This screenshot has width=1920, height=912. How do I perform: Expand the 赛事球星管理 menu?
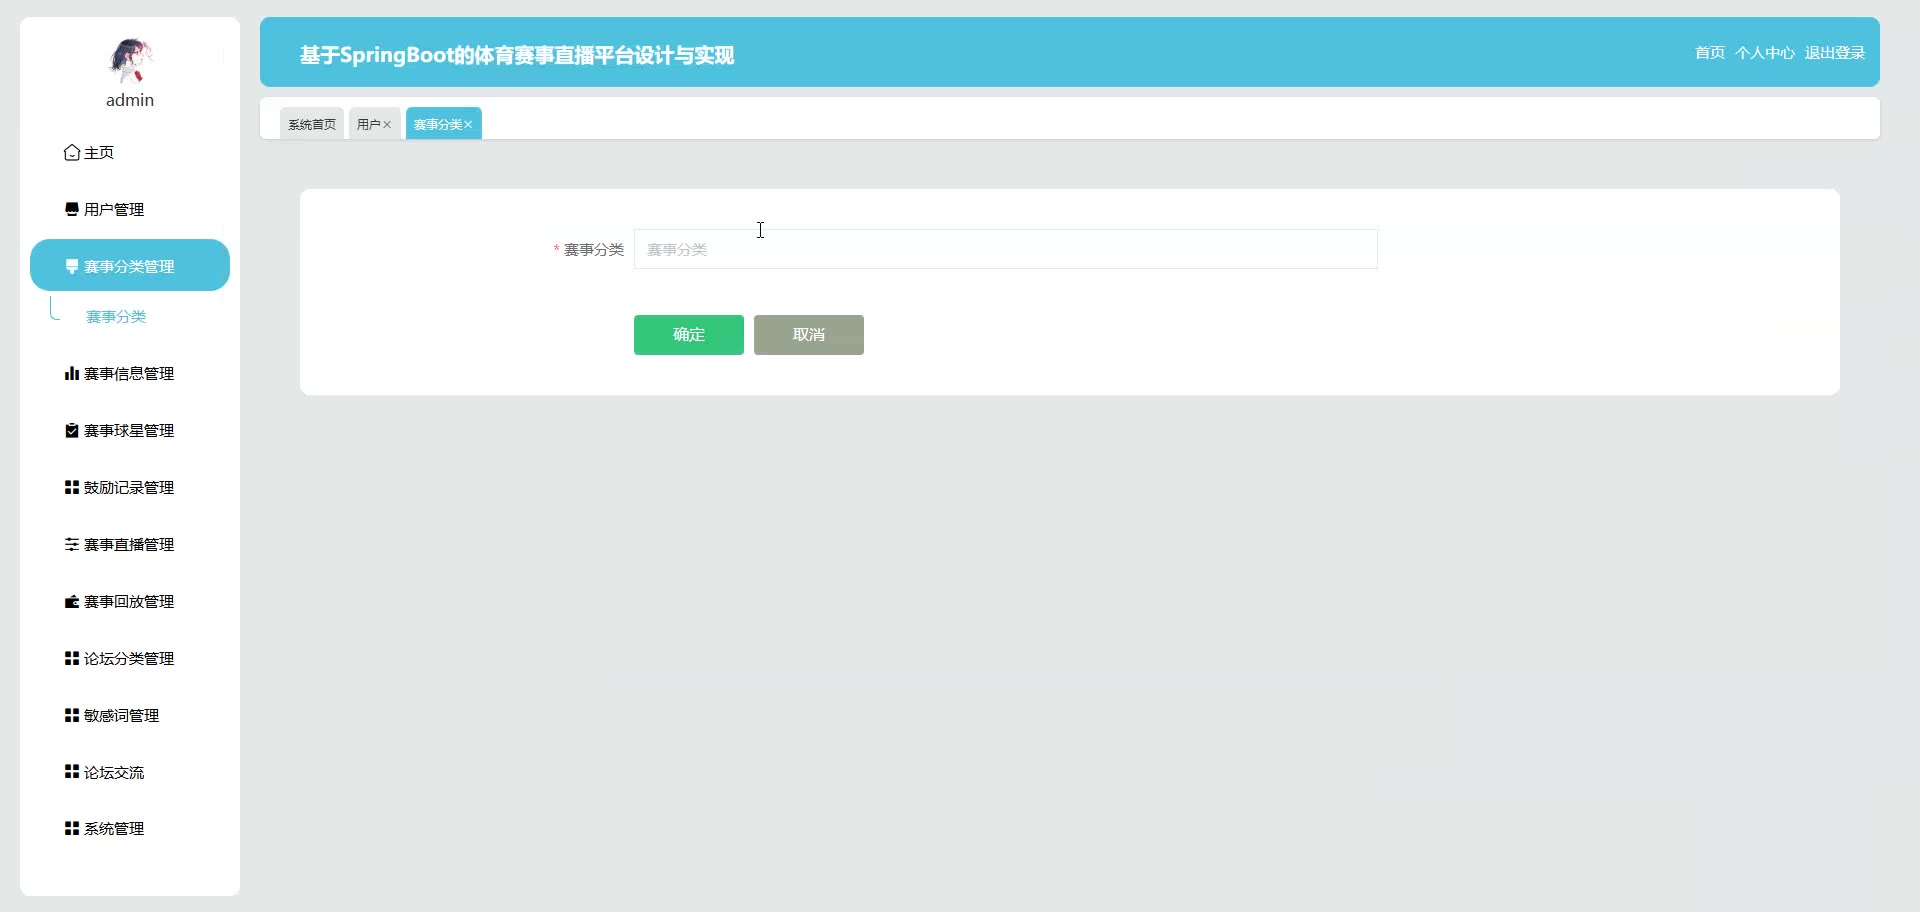(130, 431)
